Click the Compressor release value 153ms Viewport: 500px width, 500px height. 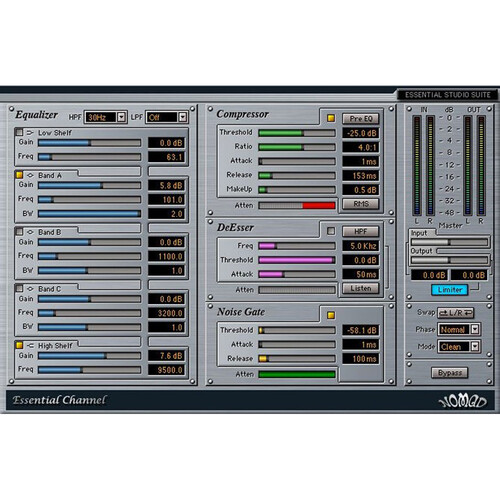point(361,176)
